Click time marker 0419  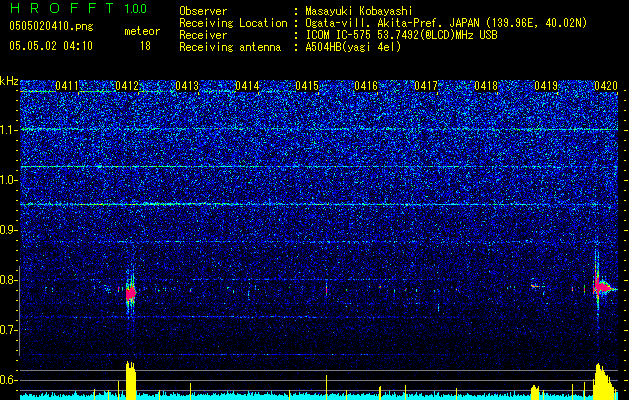click(x=546, y=86)
